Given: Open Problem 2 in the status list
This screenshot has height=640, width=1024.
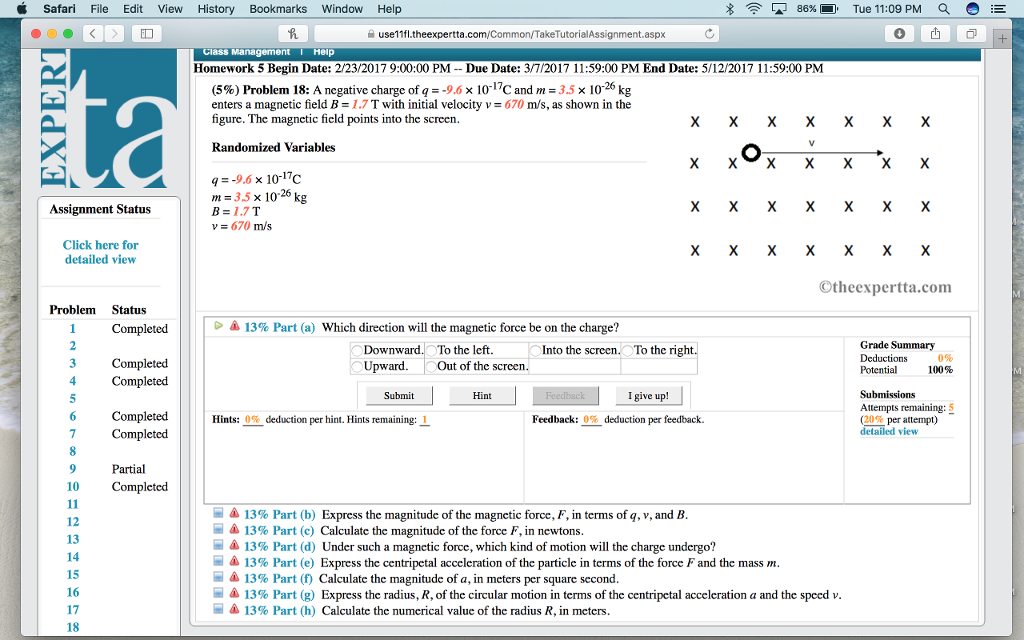Looking at the screenshot, I should (72, 345).
